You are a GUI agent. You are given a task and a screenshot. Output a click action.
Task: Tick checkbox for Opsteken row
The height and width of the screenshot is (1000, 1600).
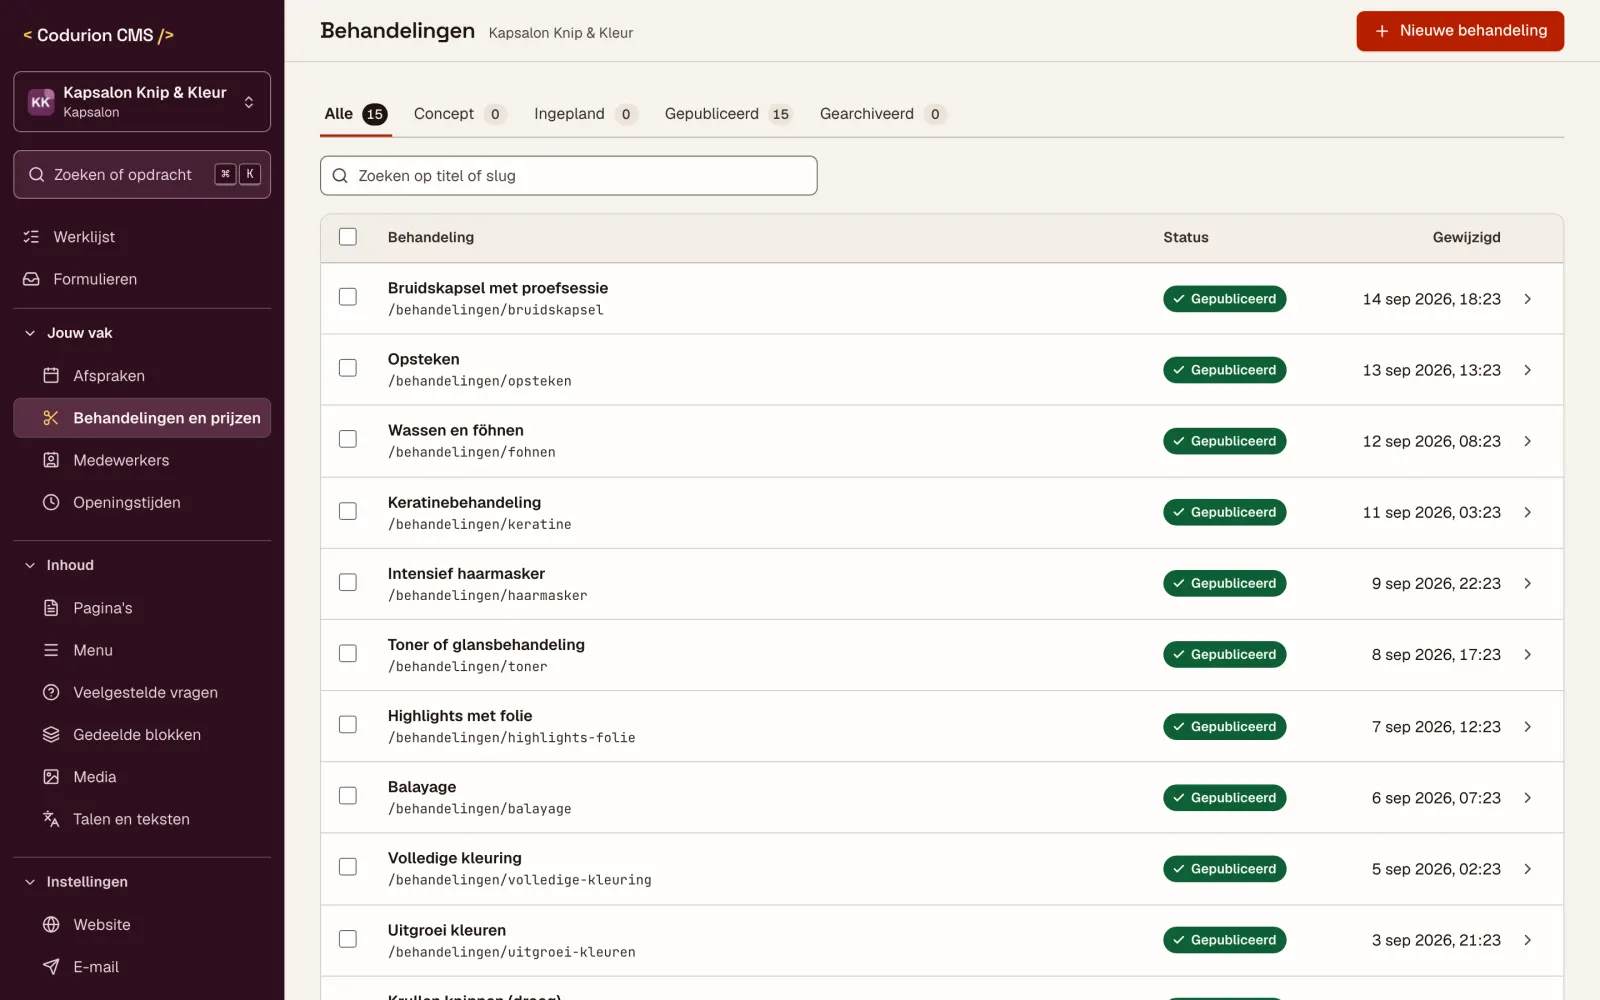tap(348, 368)
